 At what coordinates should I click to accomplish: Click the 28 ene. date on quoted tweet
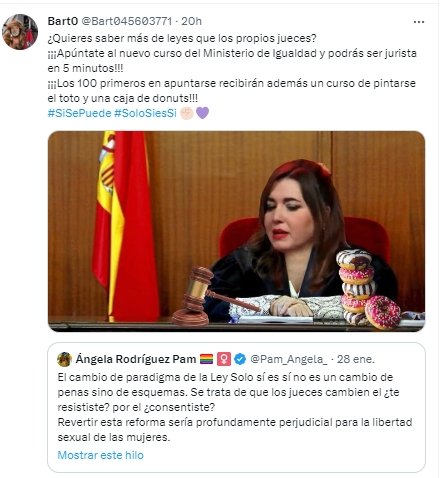[x=356, y=359]
